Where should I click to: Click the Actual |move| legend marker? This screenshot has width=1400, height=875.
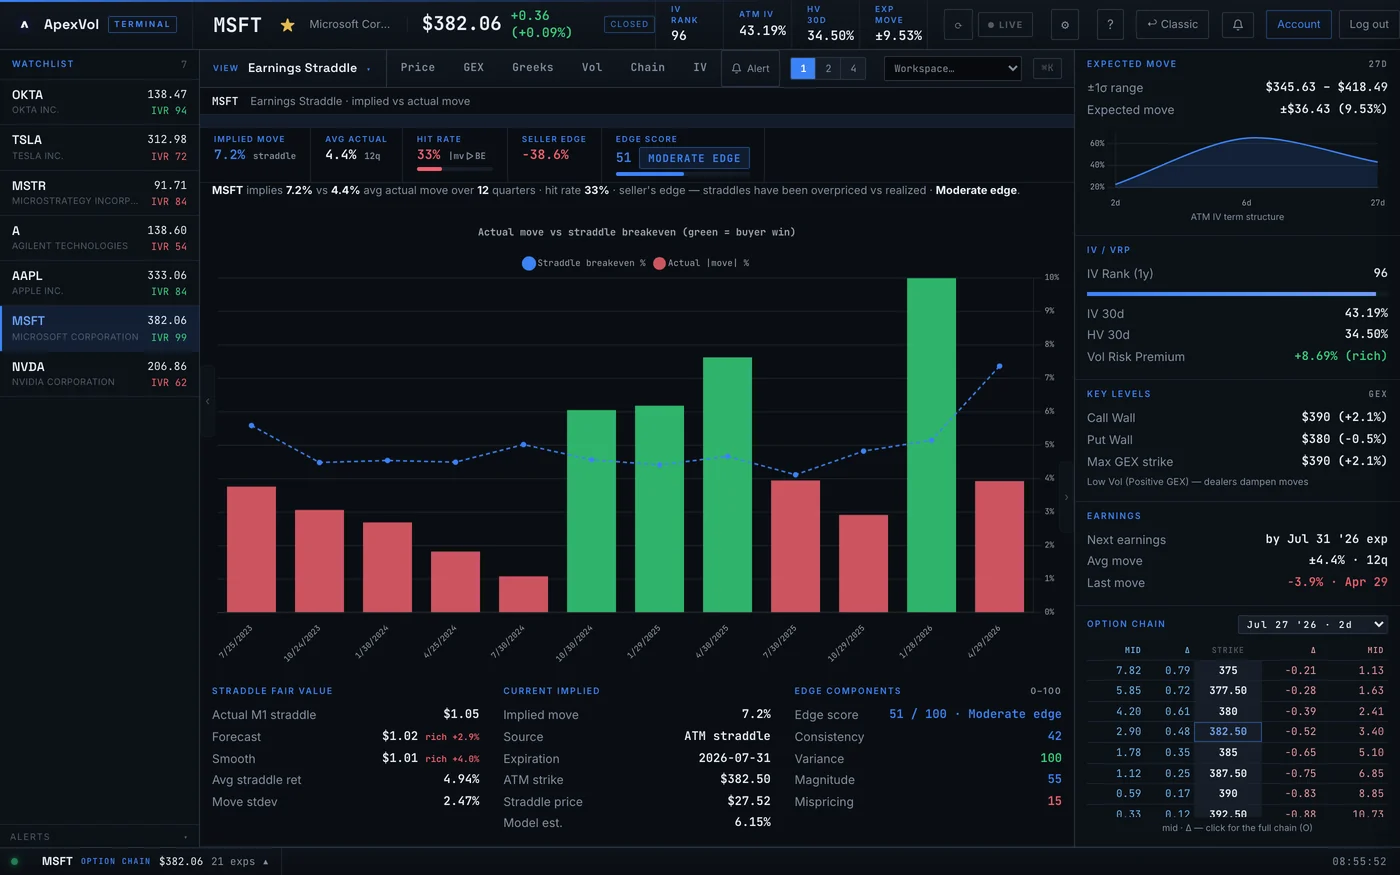pos(659,263)
